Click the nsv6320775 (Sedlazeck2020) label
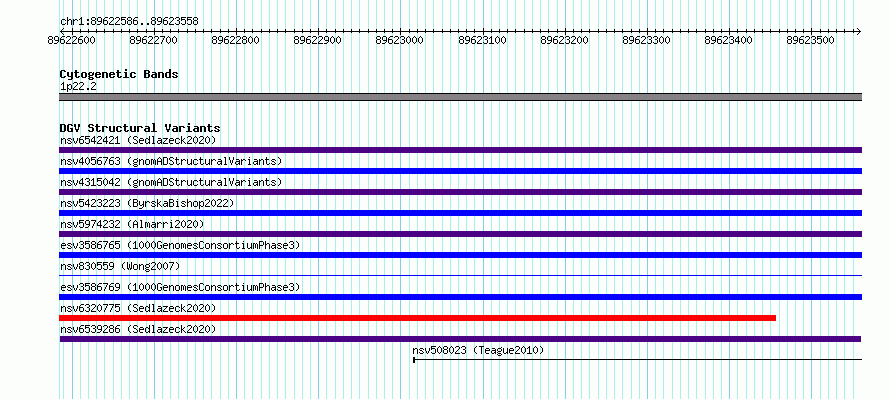This screenshot has height=399, width=890. pyautogui.click(x=138, y=308)
